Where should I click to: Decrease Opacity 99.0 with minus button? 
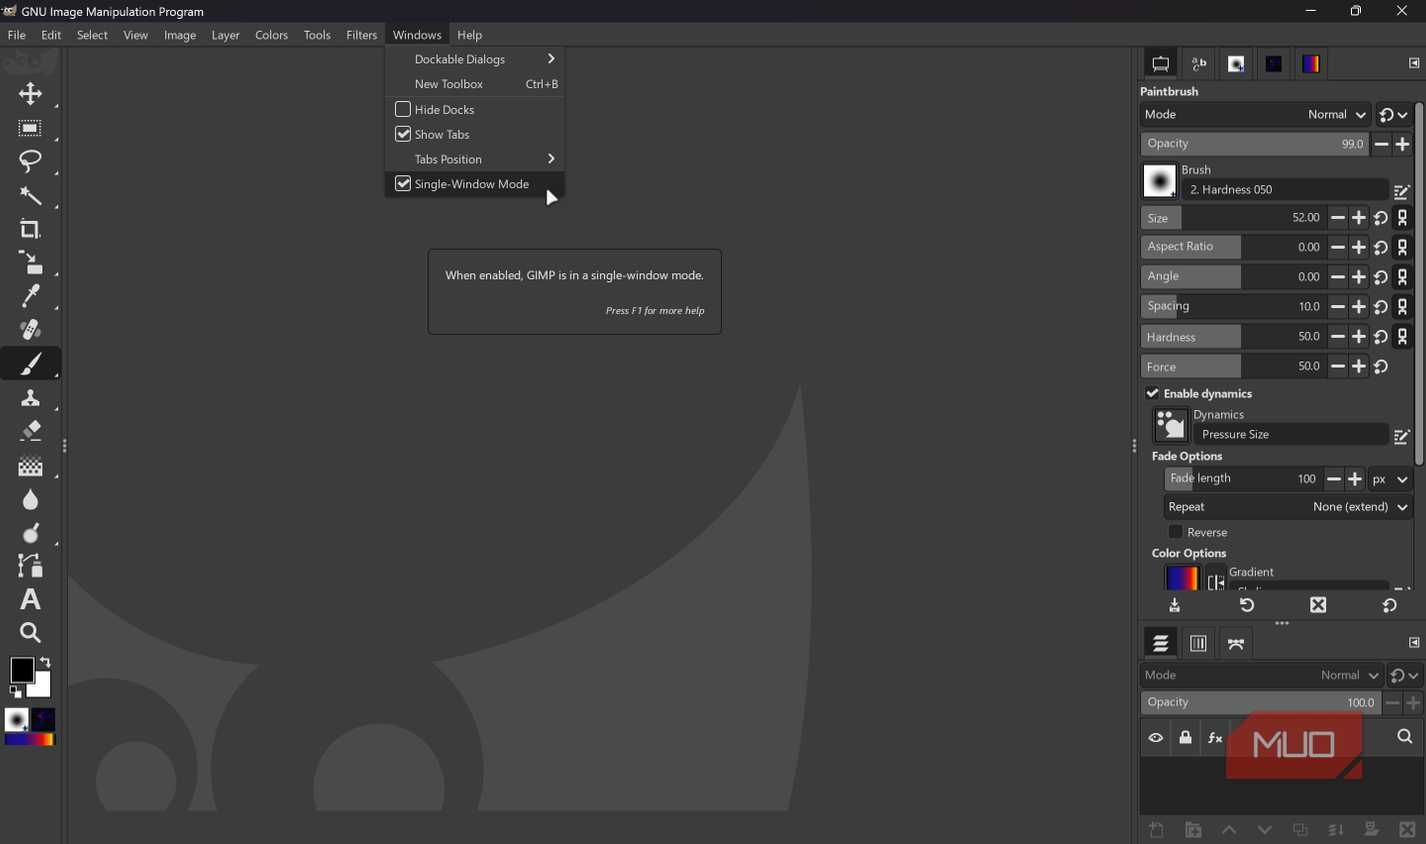pyautogui.click(x=1381, y=144)
